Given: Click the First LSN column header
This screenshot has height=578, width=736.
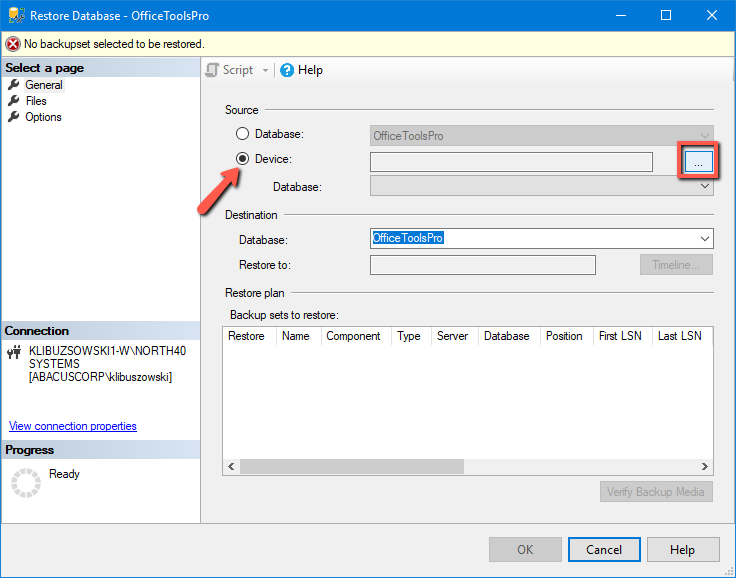Looking at the screenshot, I should 623,336.
